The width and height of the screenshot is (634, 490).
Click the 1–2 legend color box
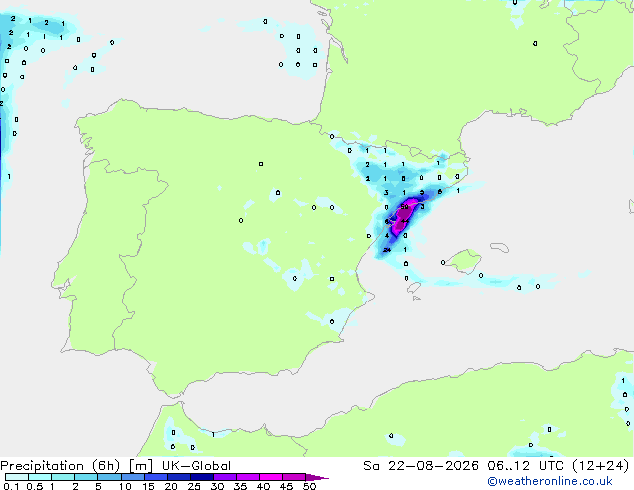pyautogui.click(x=63, y=477)
